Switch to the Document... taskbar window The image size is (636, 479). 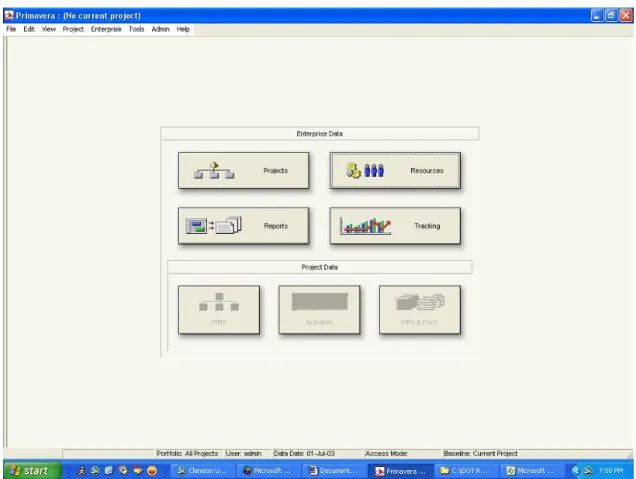tap(333, 470)
